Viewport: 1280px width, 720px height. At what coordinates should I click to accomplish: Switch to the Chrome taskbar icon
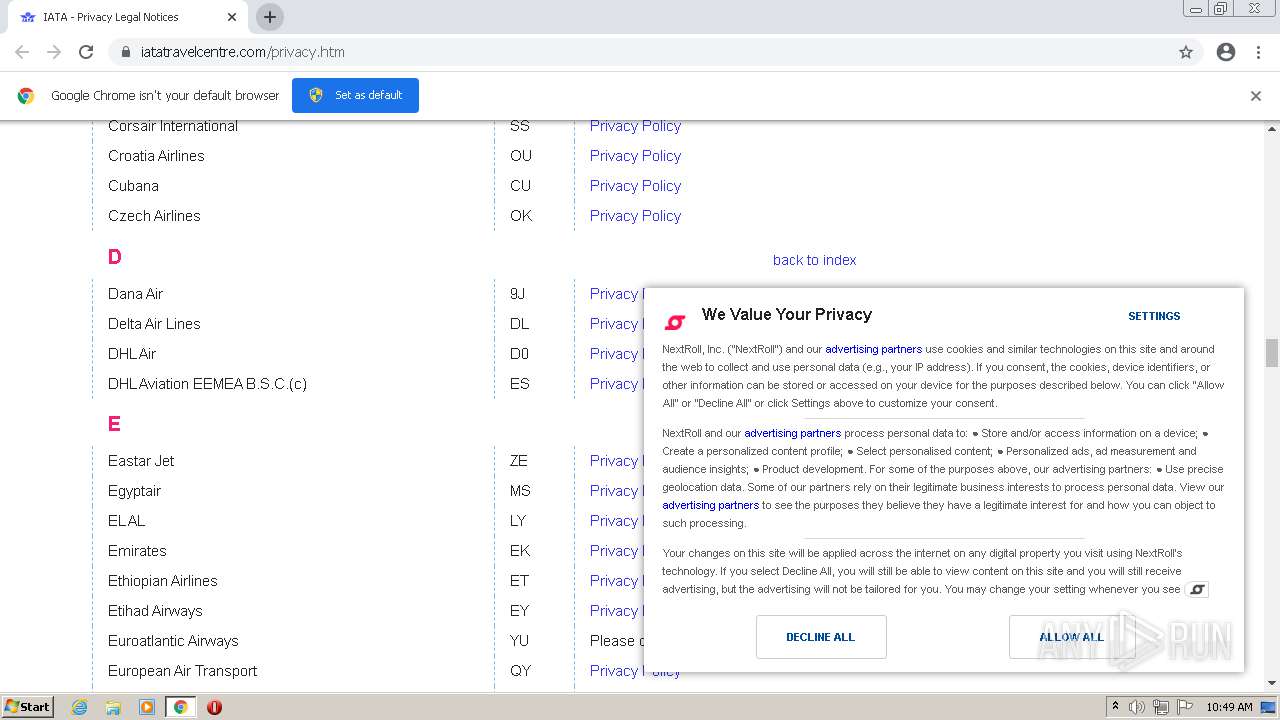(180, 707)
